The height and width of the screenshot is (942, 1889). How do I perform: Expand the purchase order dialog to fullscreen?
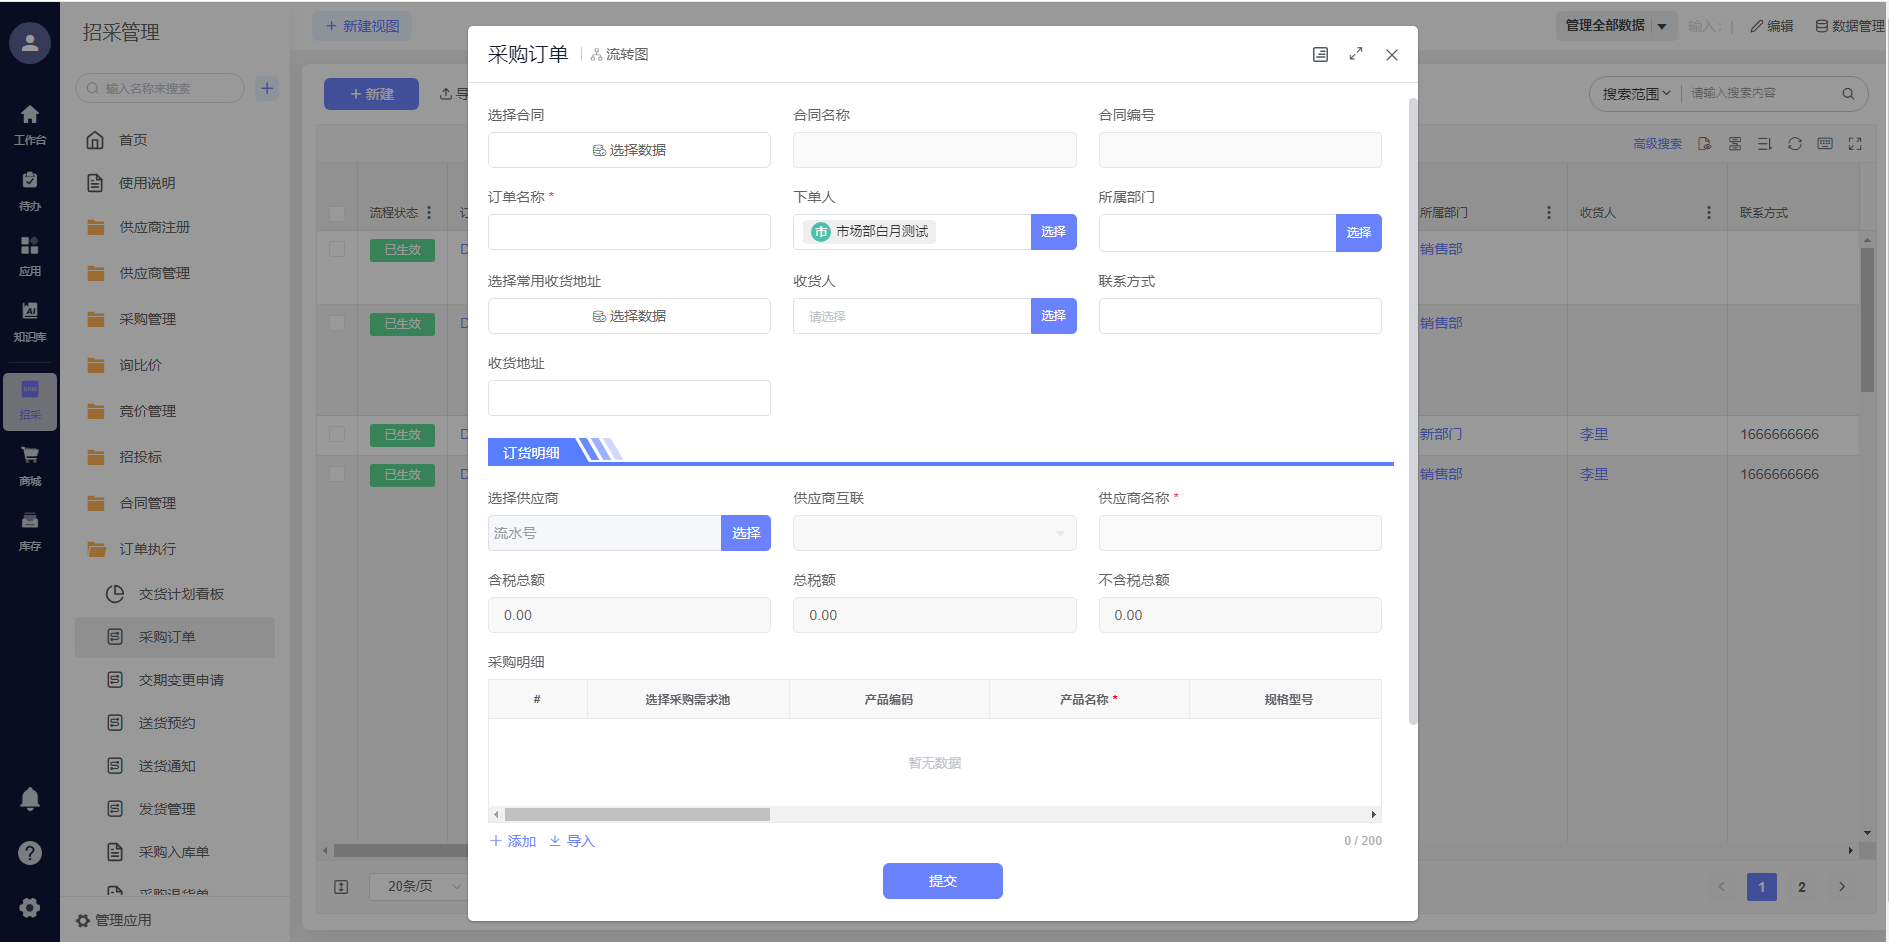click(1356, 55)
